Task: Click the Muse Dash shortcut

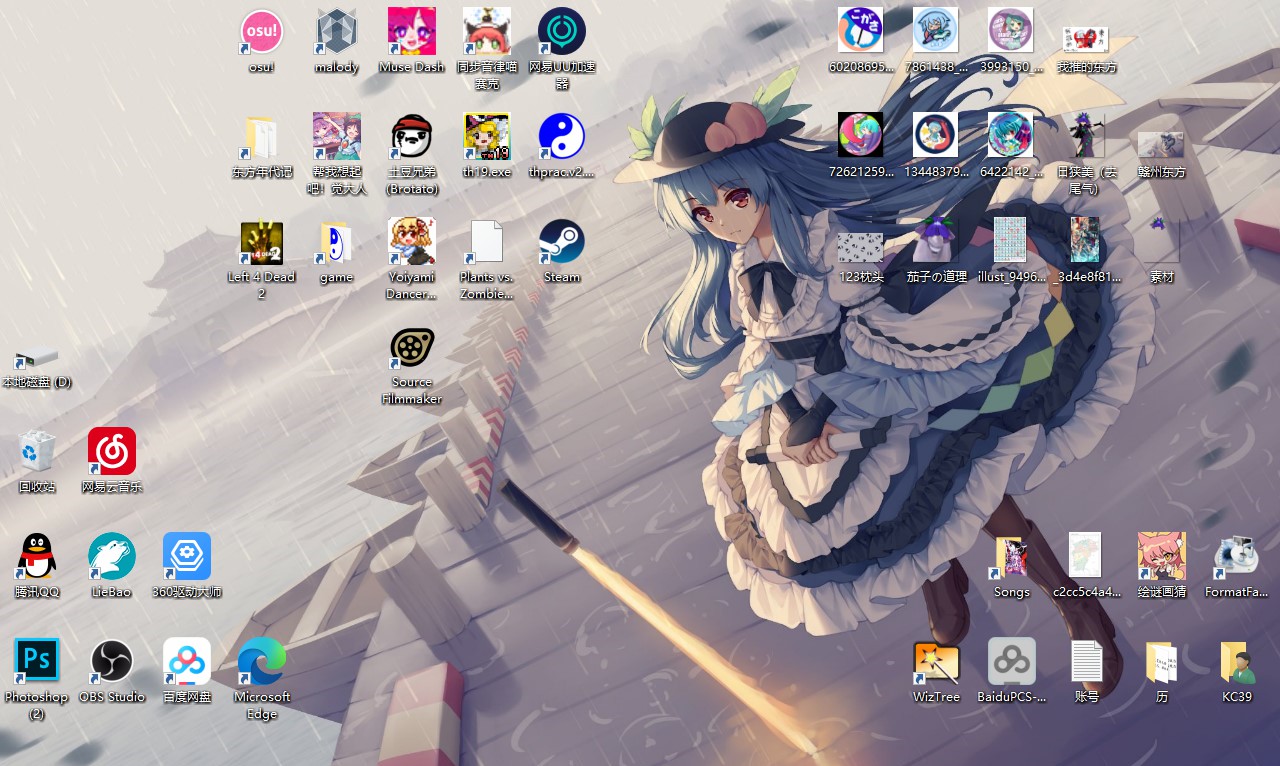Action: 411,33
